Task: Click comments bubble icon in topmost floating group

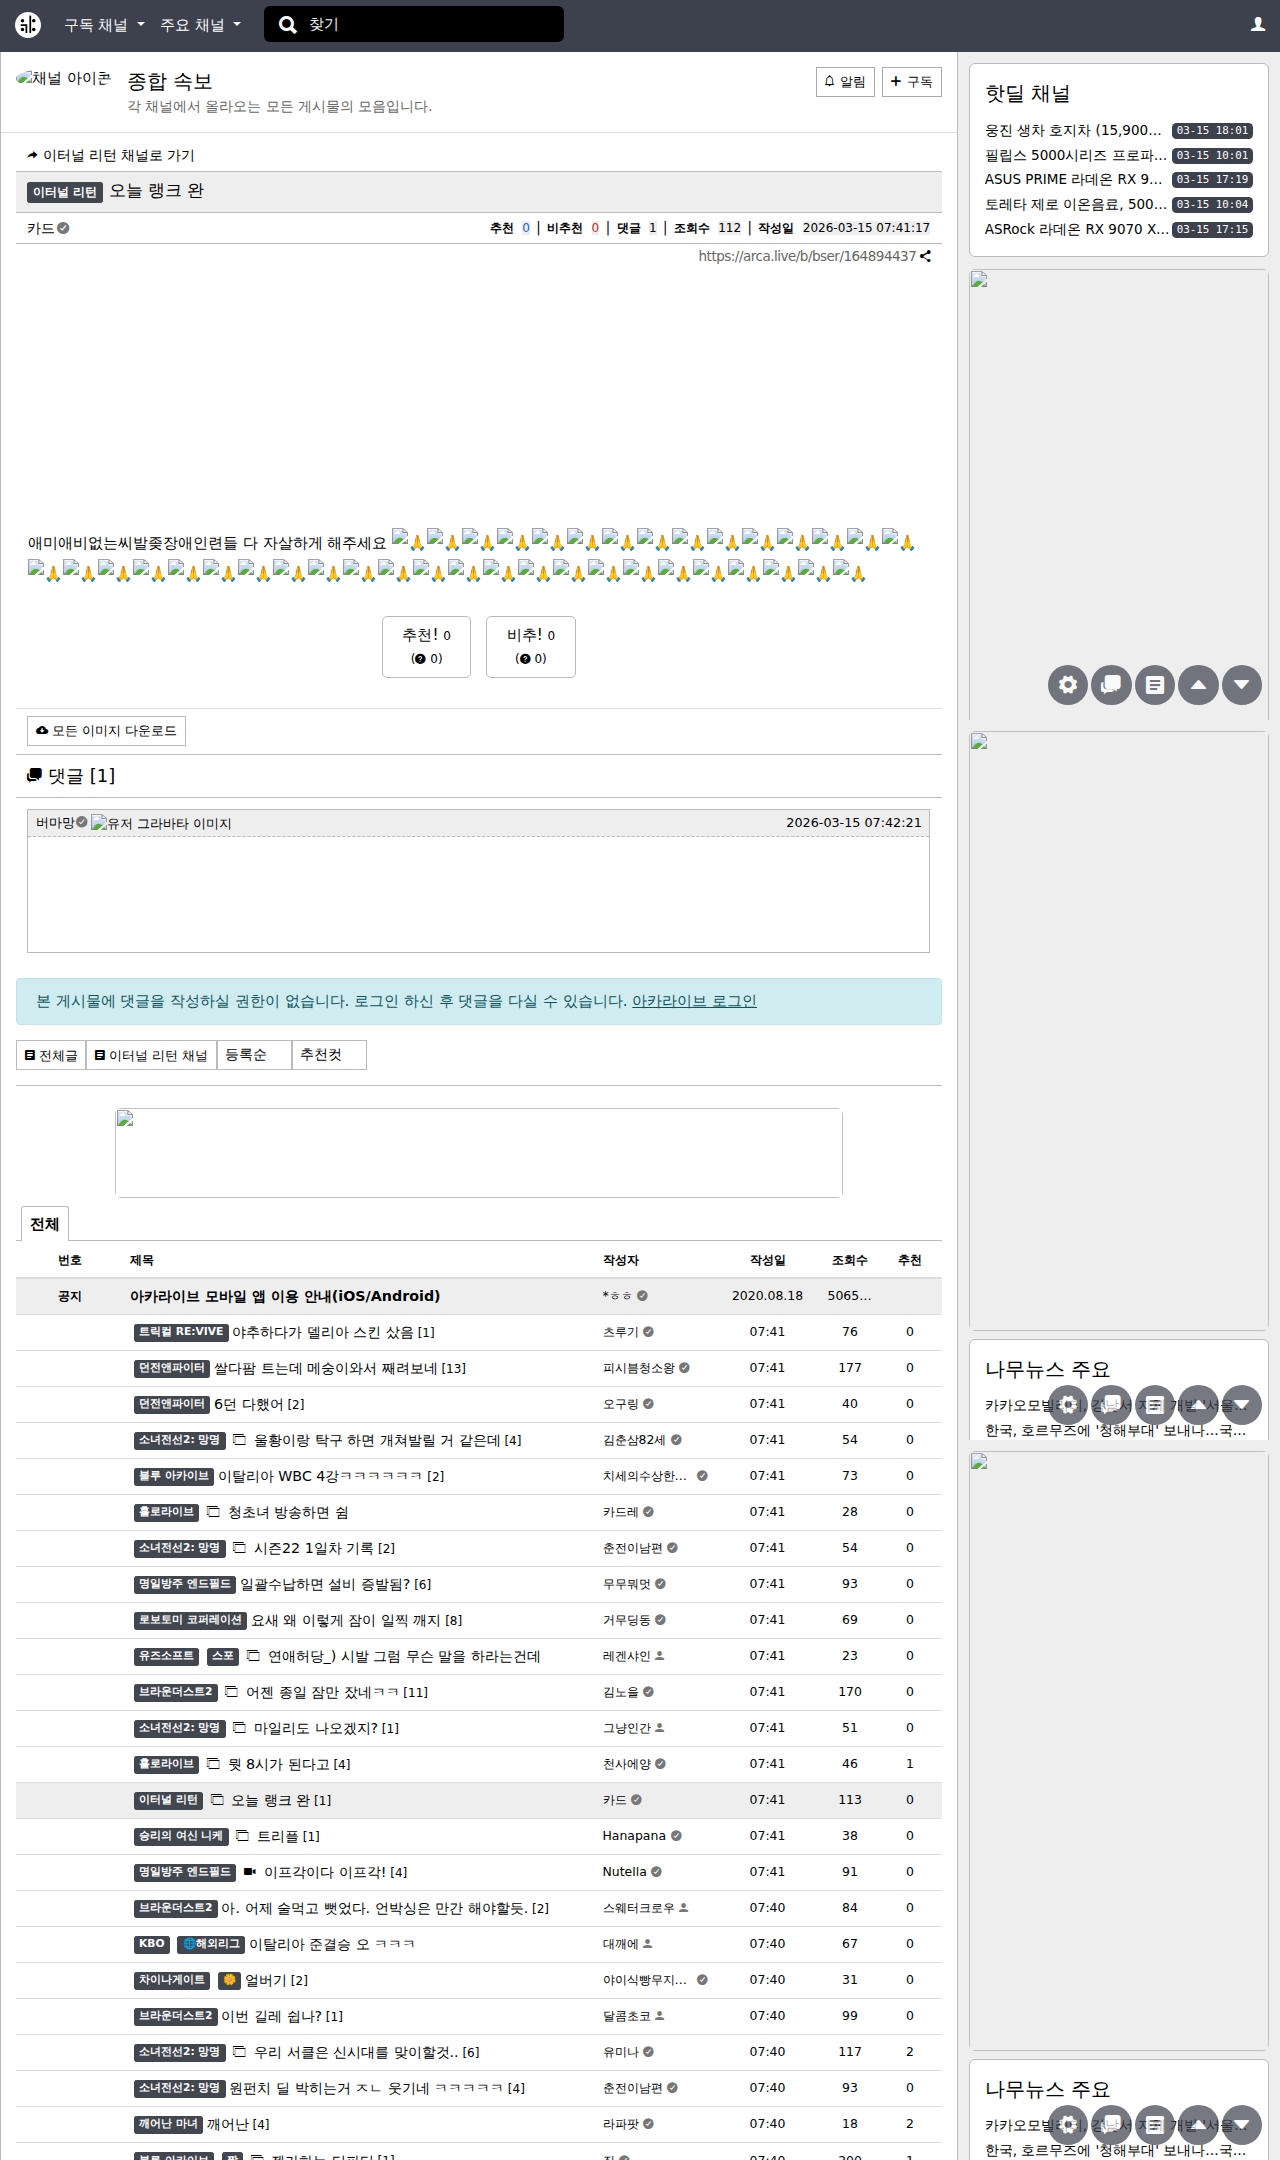Action: (x=1111, y=685)
